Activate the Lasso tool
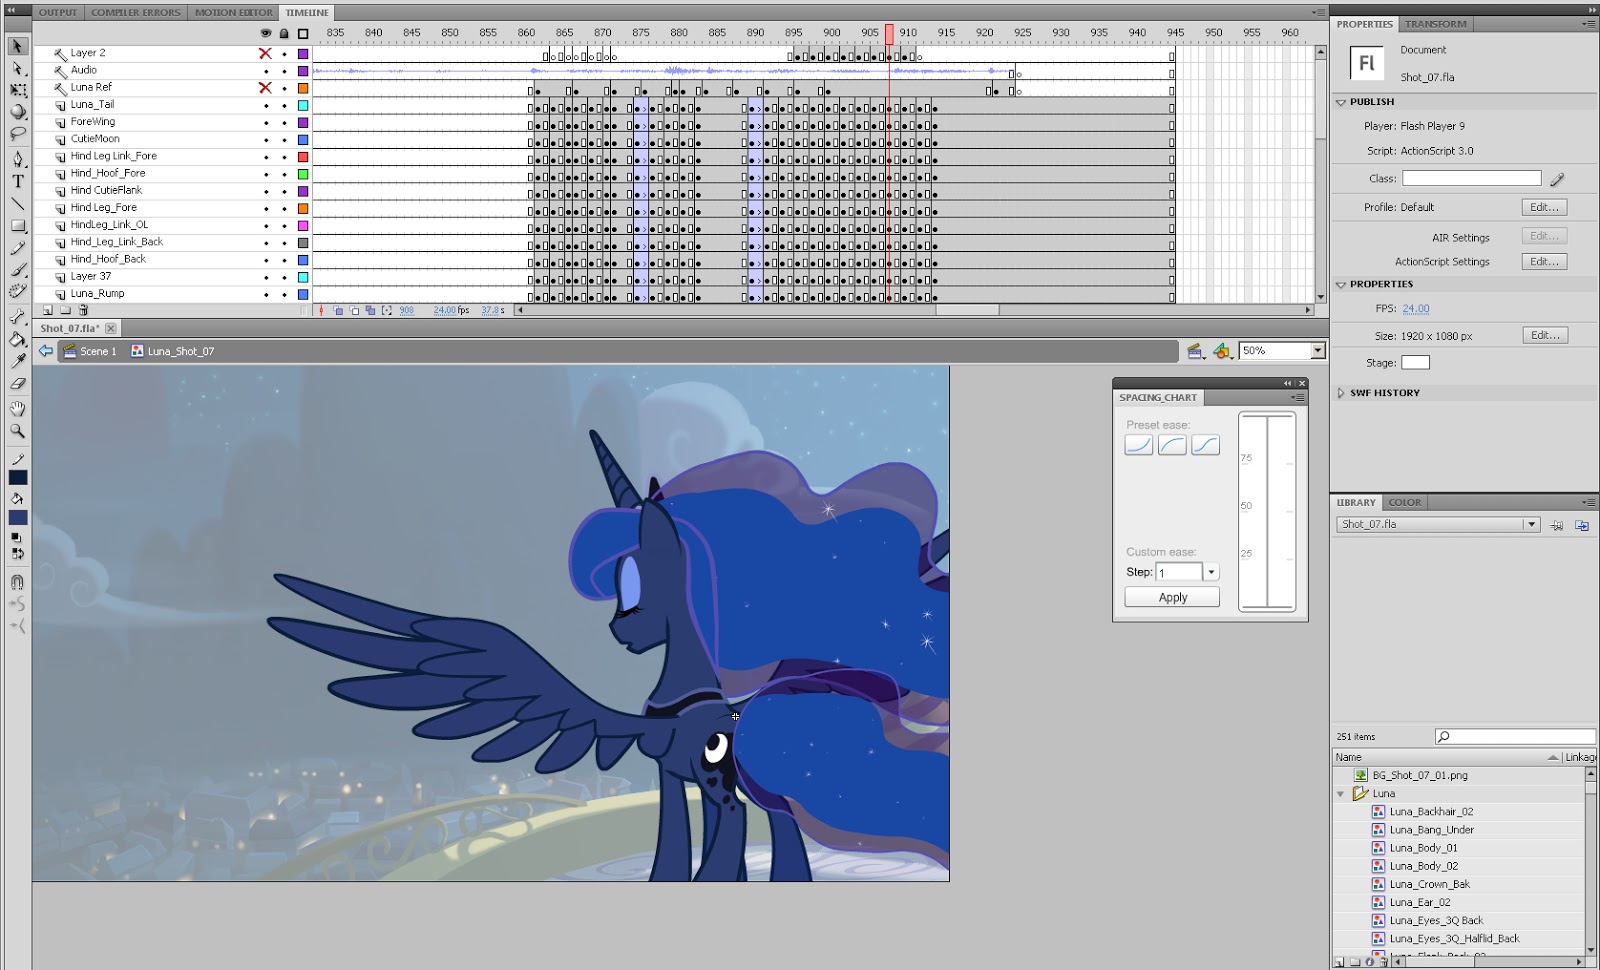The height and width of the screenshot is (970, 1600). [x=17, y=134]
